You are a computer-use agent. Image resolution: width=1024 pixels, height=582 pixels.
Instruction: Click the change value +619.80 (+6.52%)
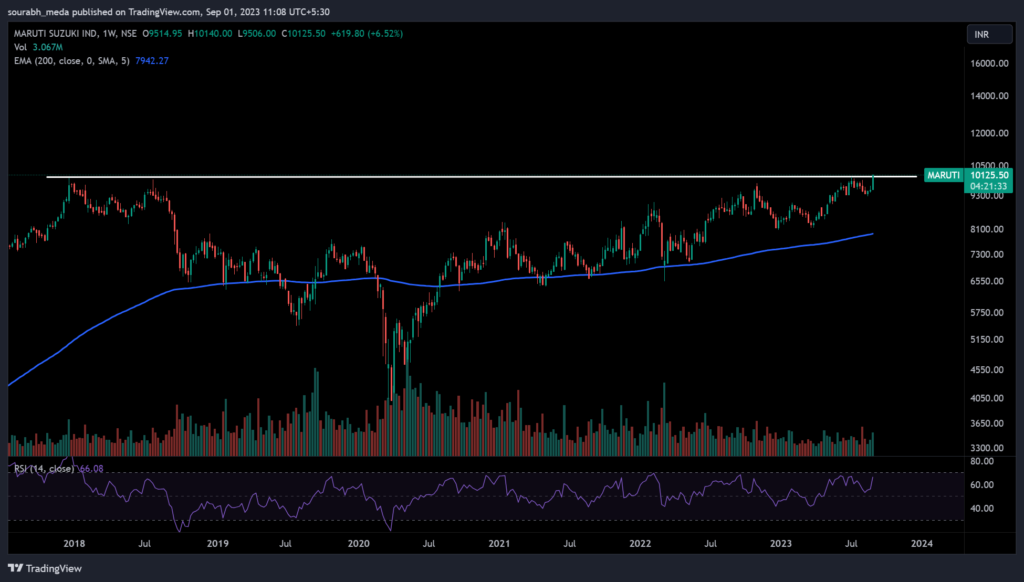point(367,33)
